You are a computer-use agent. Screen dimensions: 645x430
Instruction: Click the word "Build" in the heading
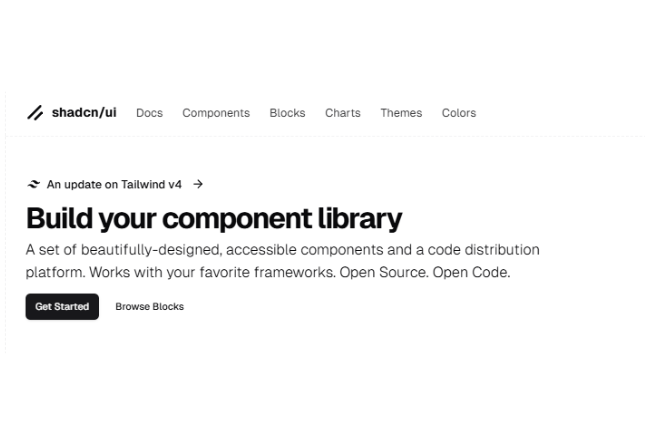click(61, 218)
